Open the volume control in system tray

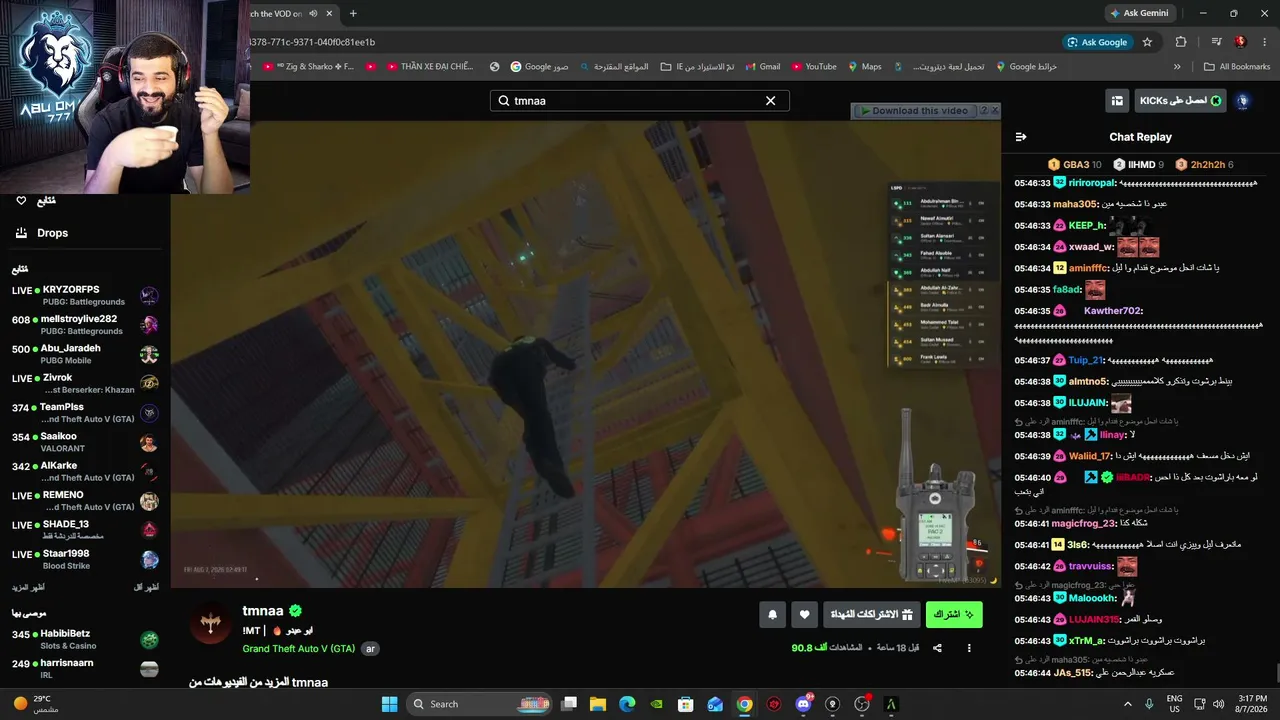point(1219,704)
